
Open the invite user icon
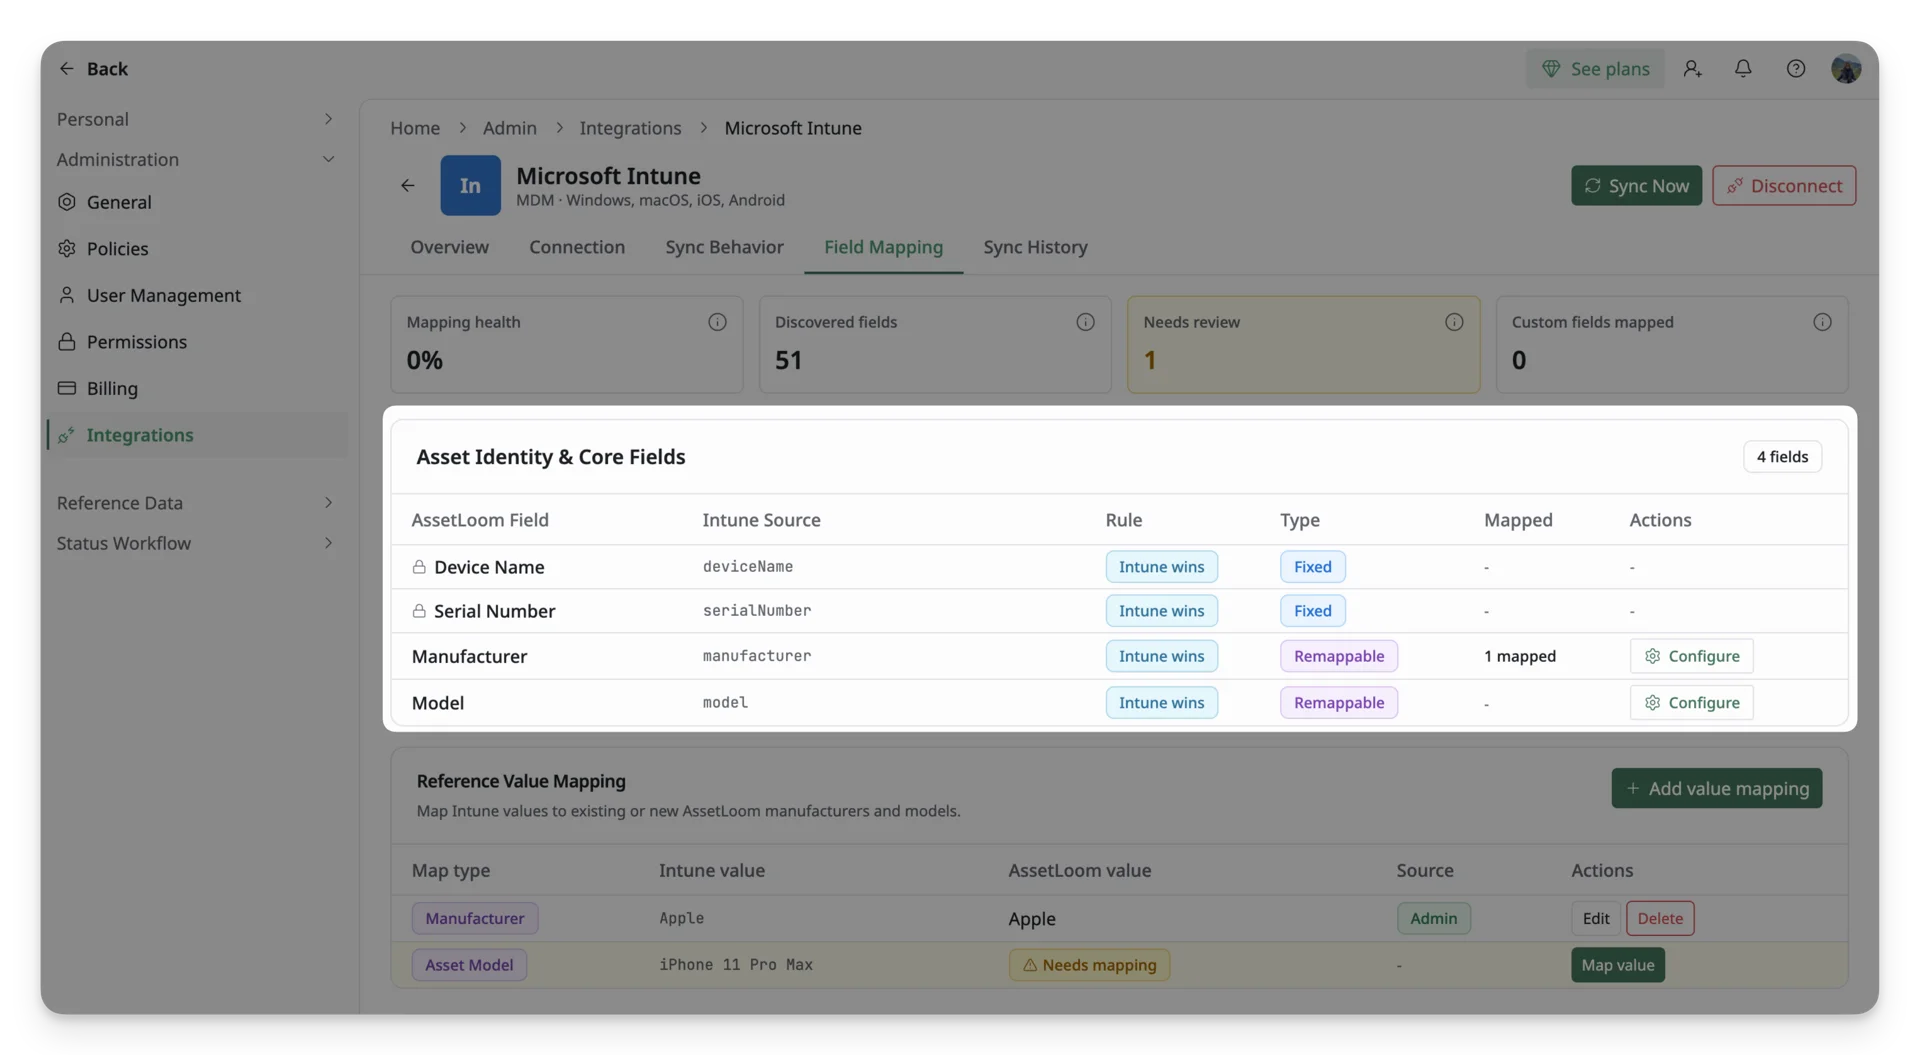[1692, 69]
